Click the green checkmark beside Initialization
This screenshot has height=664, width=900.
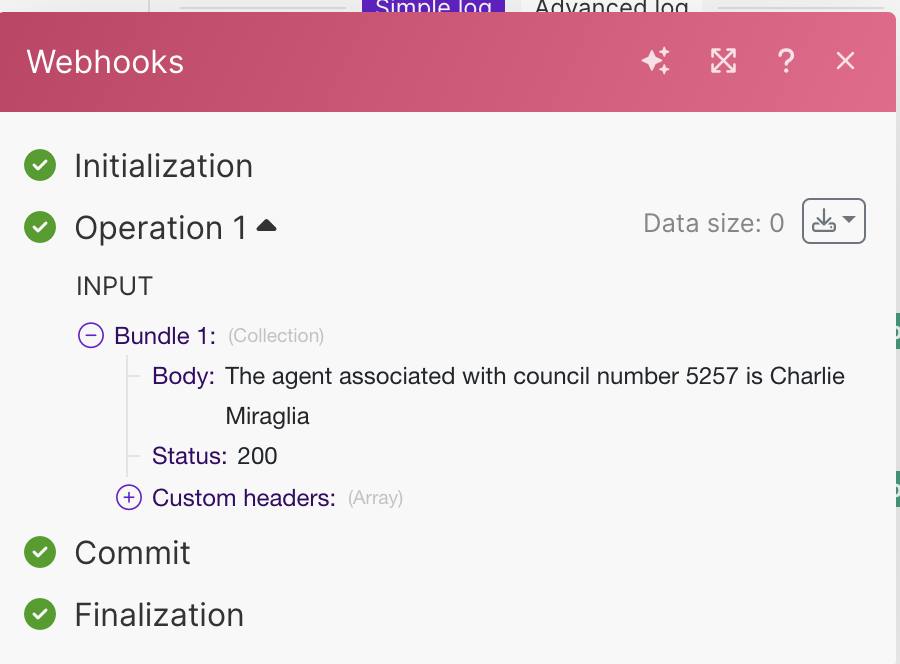40,165
